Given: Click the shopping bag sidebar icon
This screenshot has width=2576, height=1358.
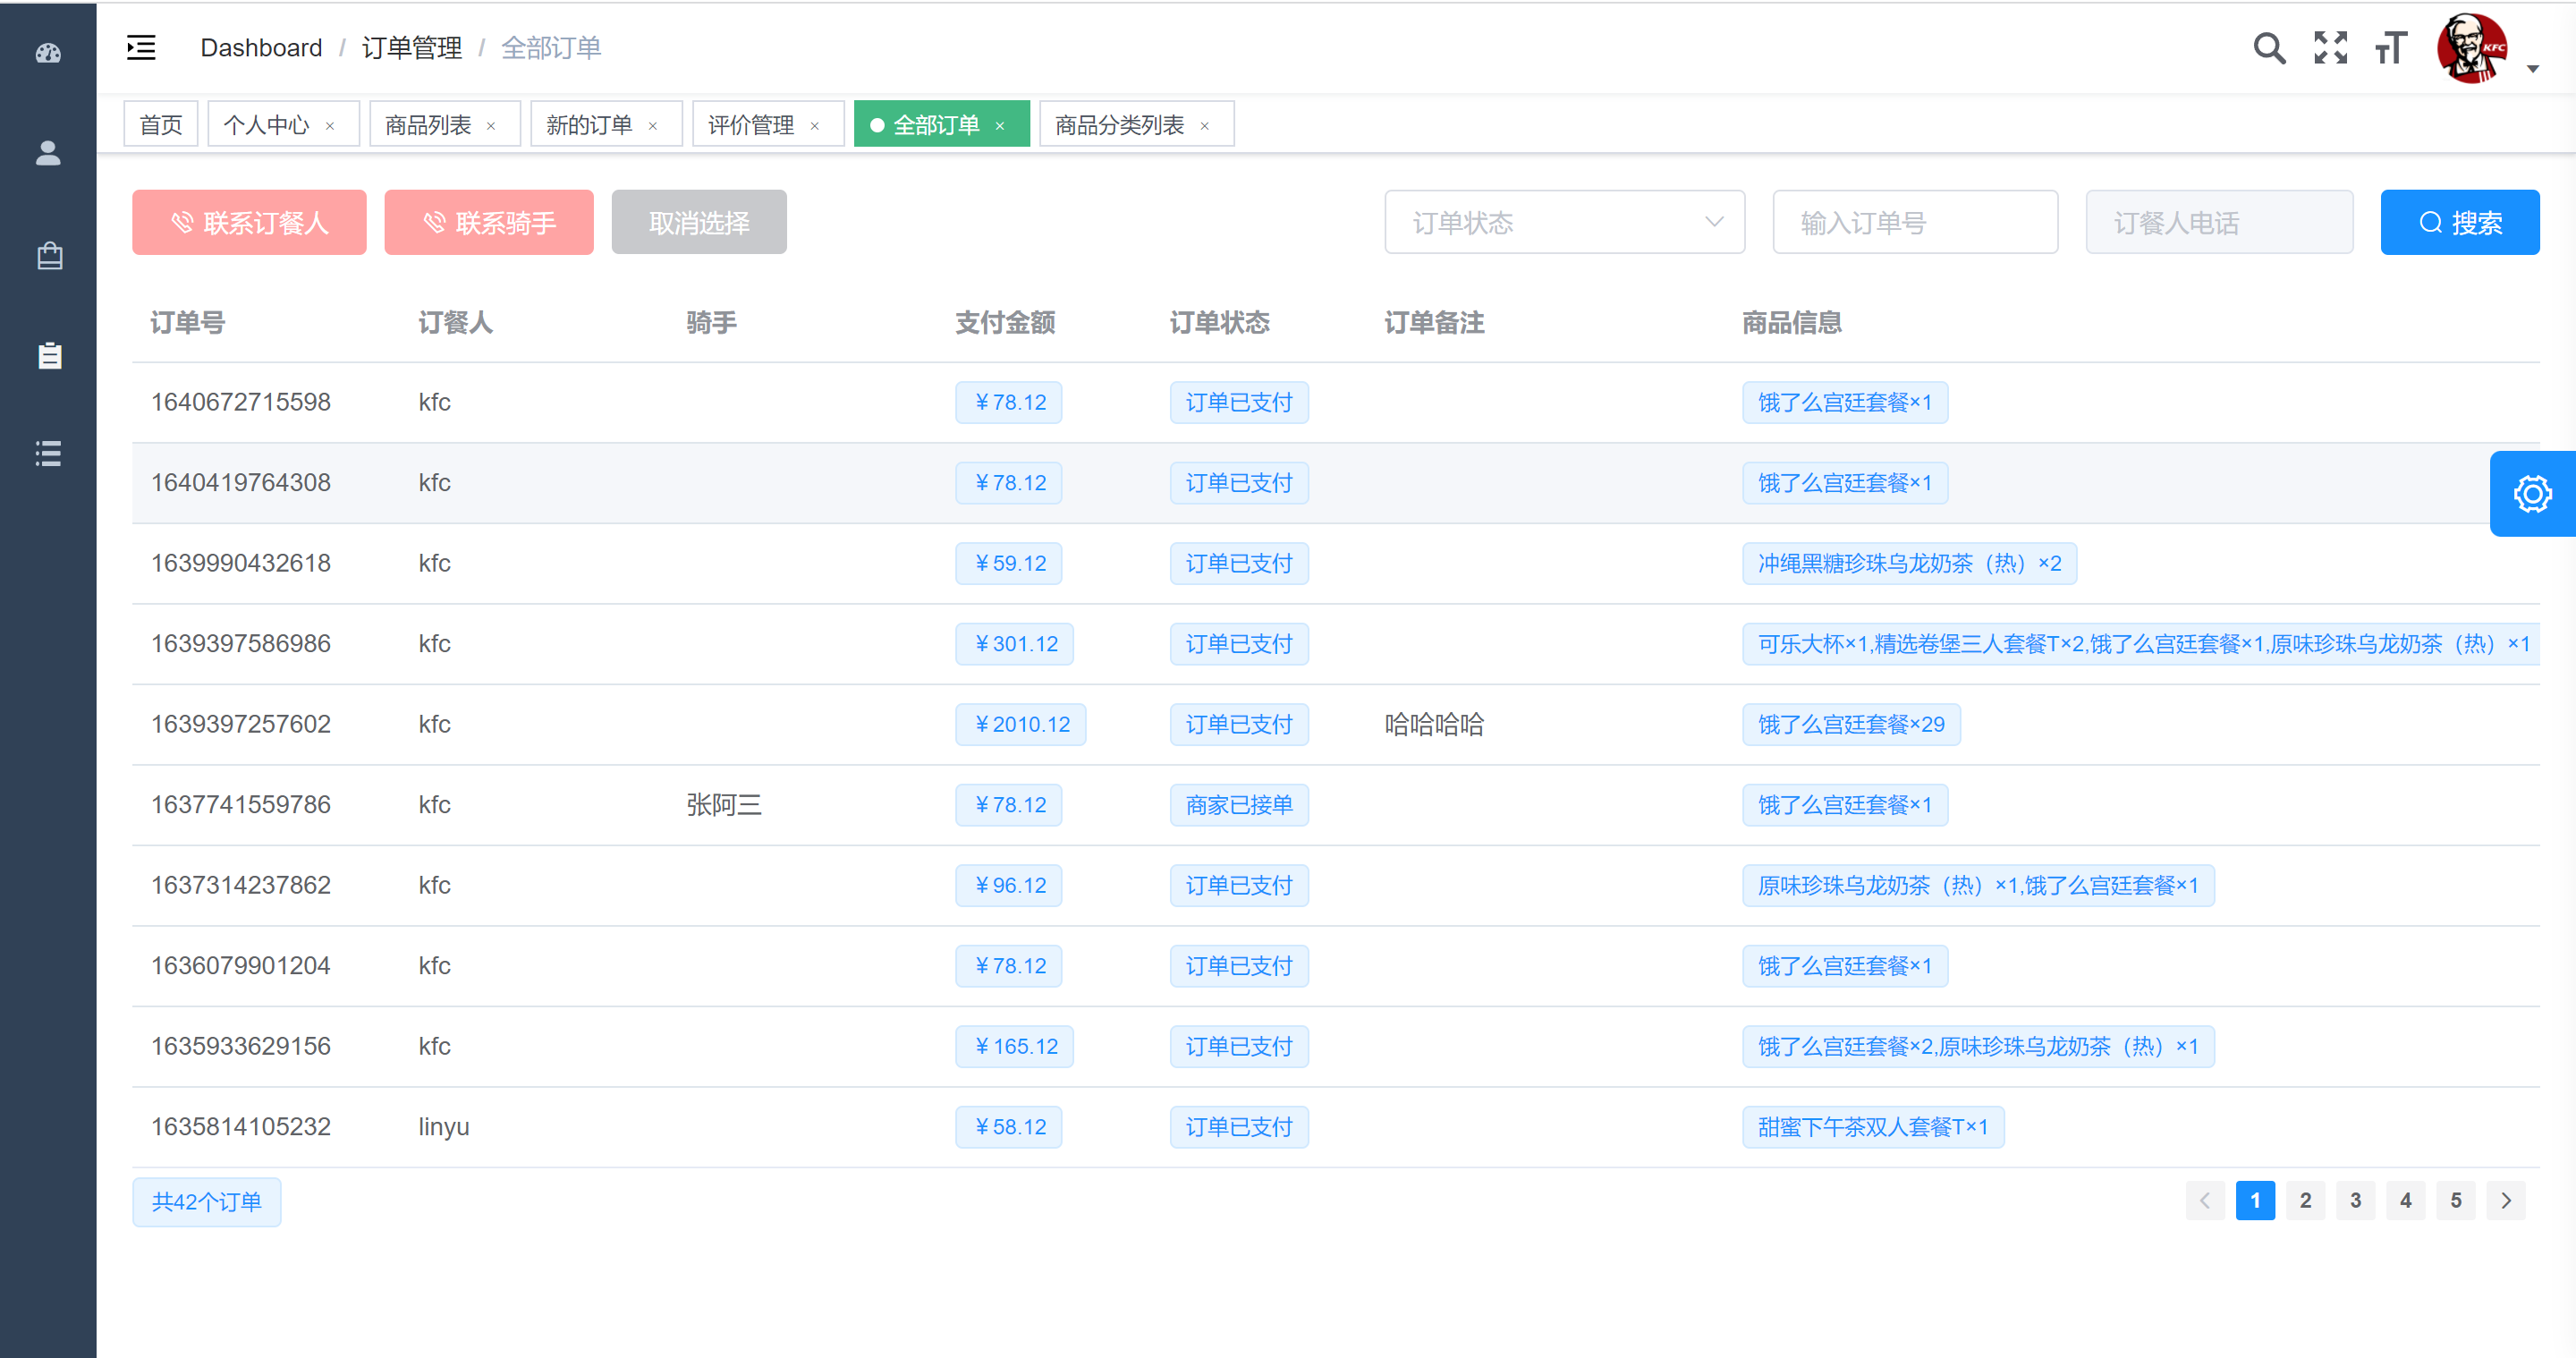Looking at the screenshot, I should [x=48, y=256].
